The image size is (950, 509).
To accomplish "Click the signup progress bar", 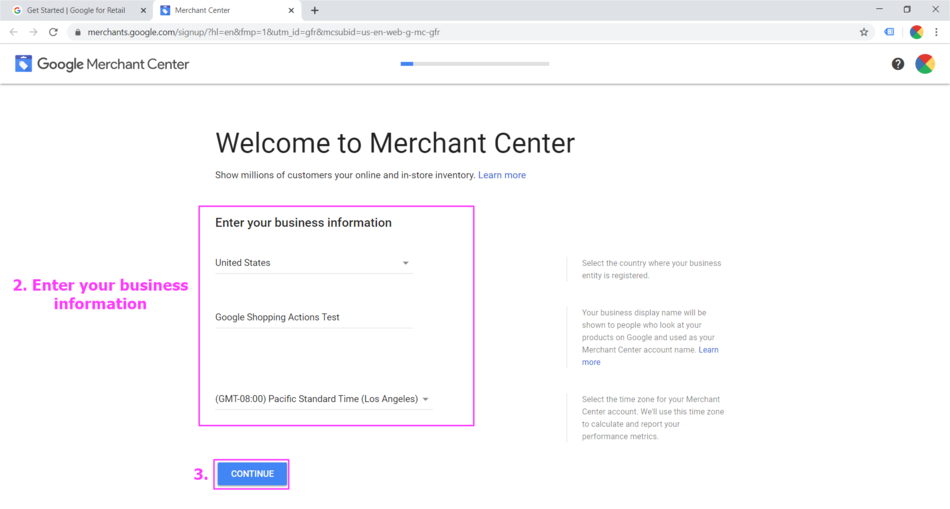I will [475, 64].
